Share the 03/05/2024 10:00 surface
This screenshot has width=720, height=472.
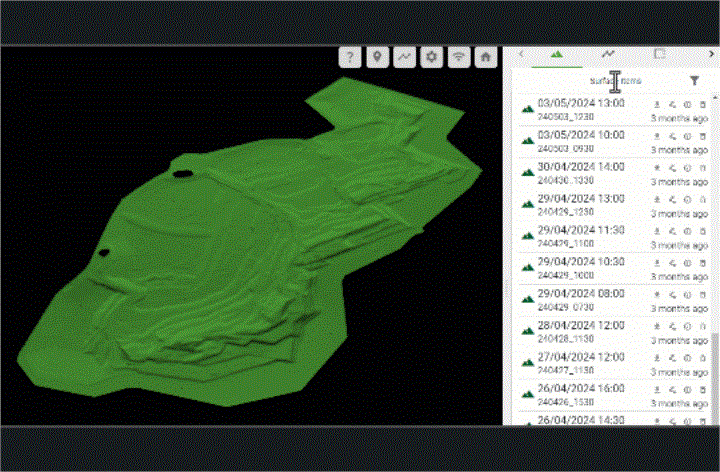673,135
